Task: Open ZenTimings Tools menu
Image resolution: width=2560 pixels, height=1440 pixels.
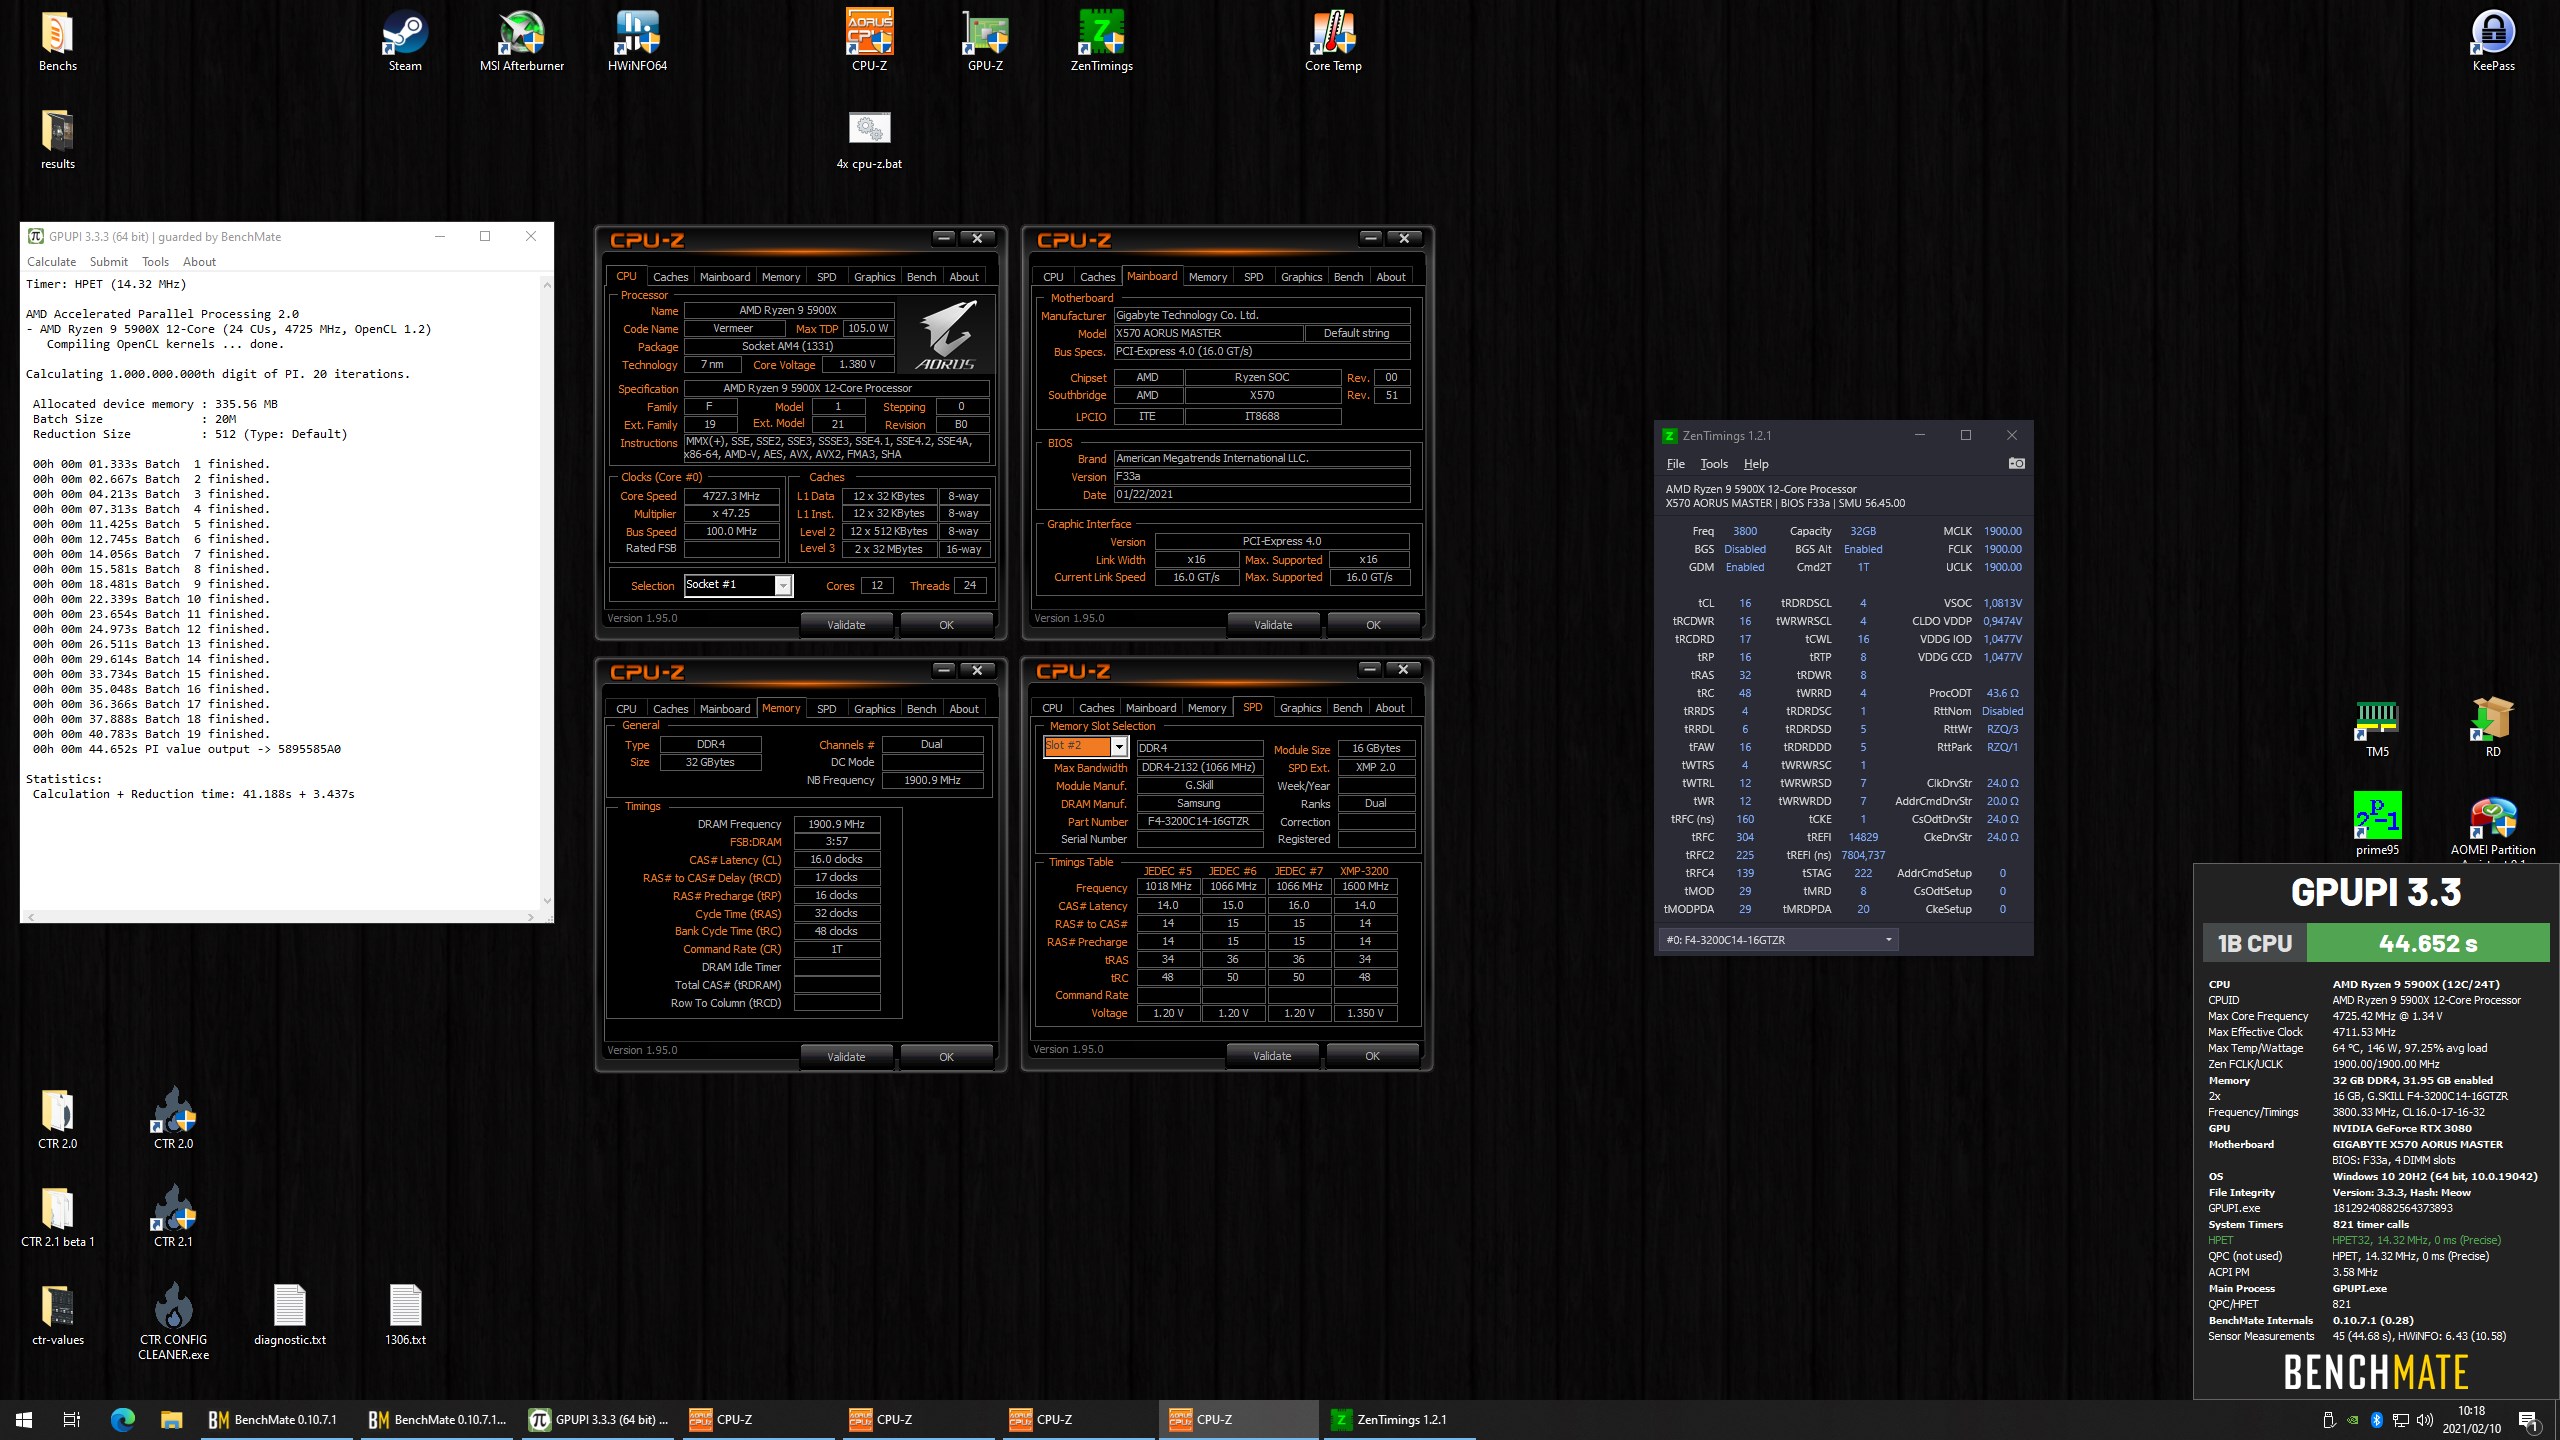Action: click(x=1714, y=464)
